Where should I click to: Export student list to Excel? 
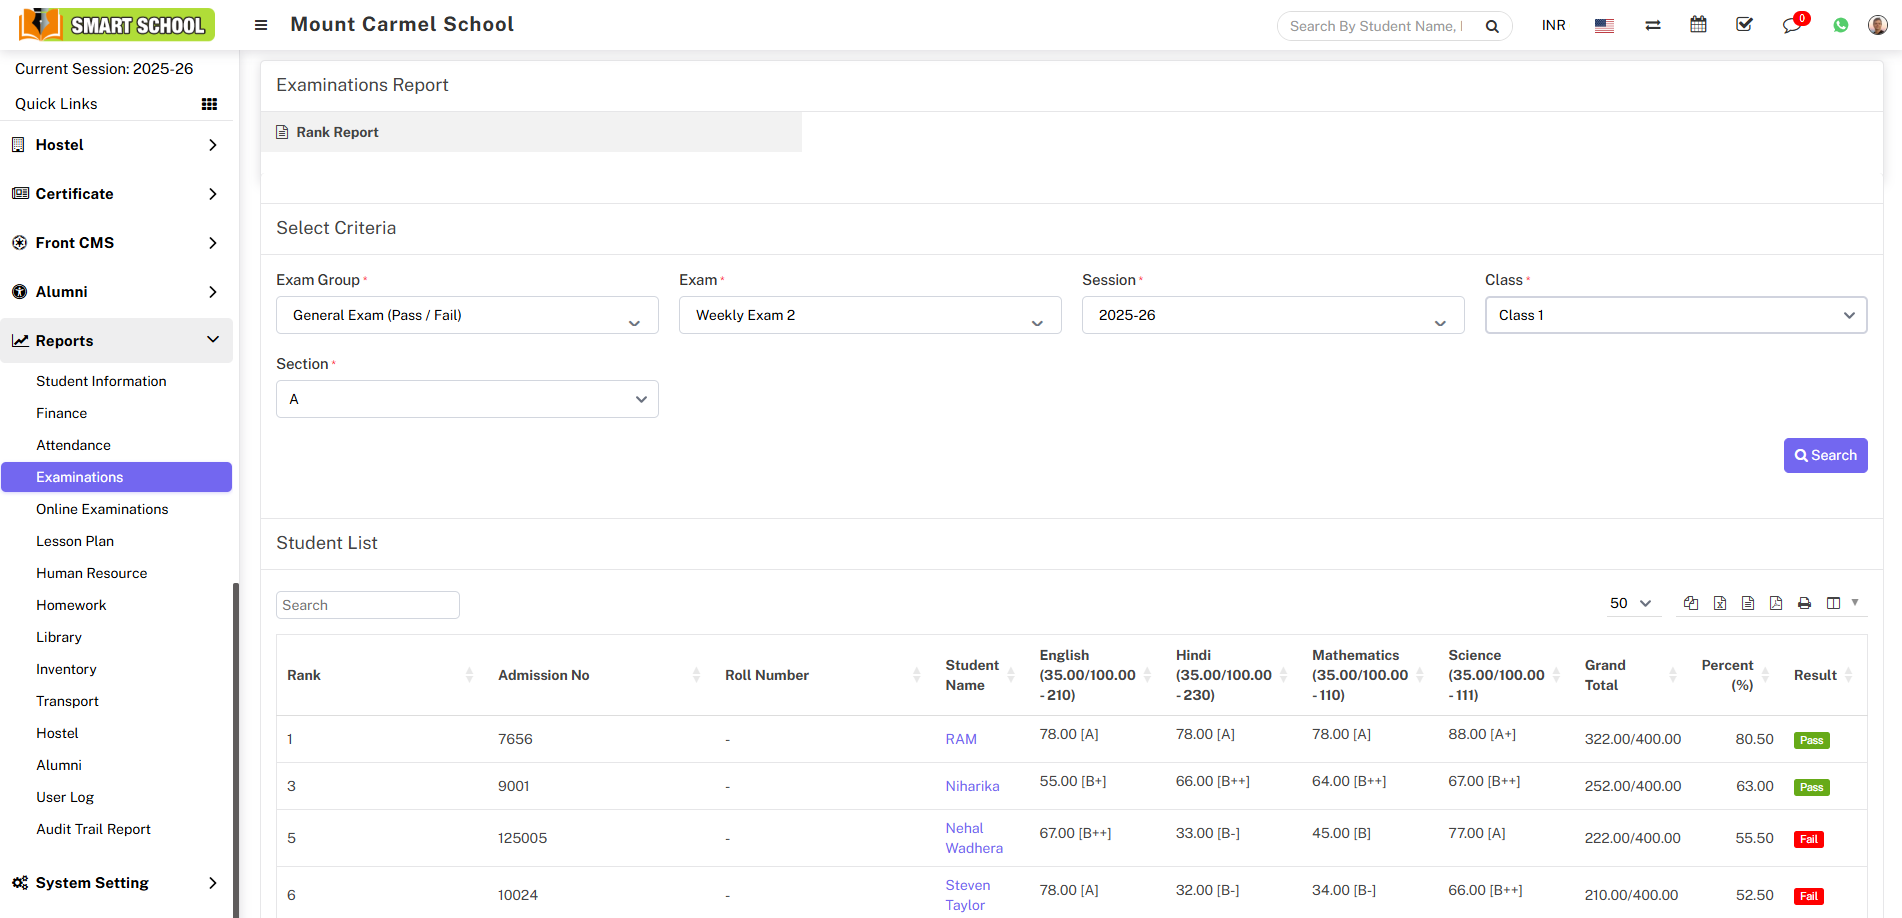pos(1719,603)
